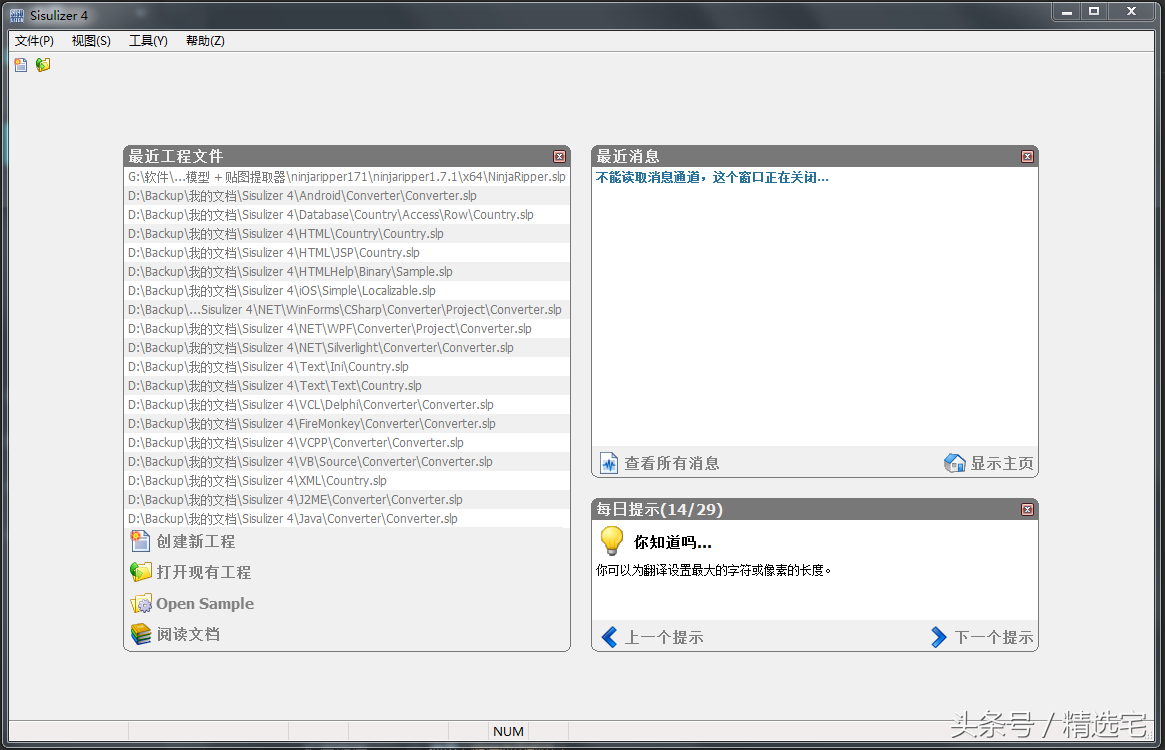Click the light bulb tip icon
Screen dimensions: 1165x750
[611, 540]
